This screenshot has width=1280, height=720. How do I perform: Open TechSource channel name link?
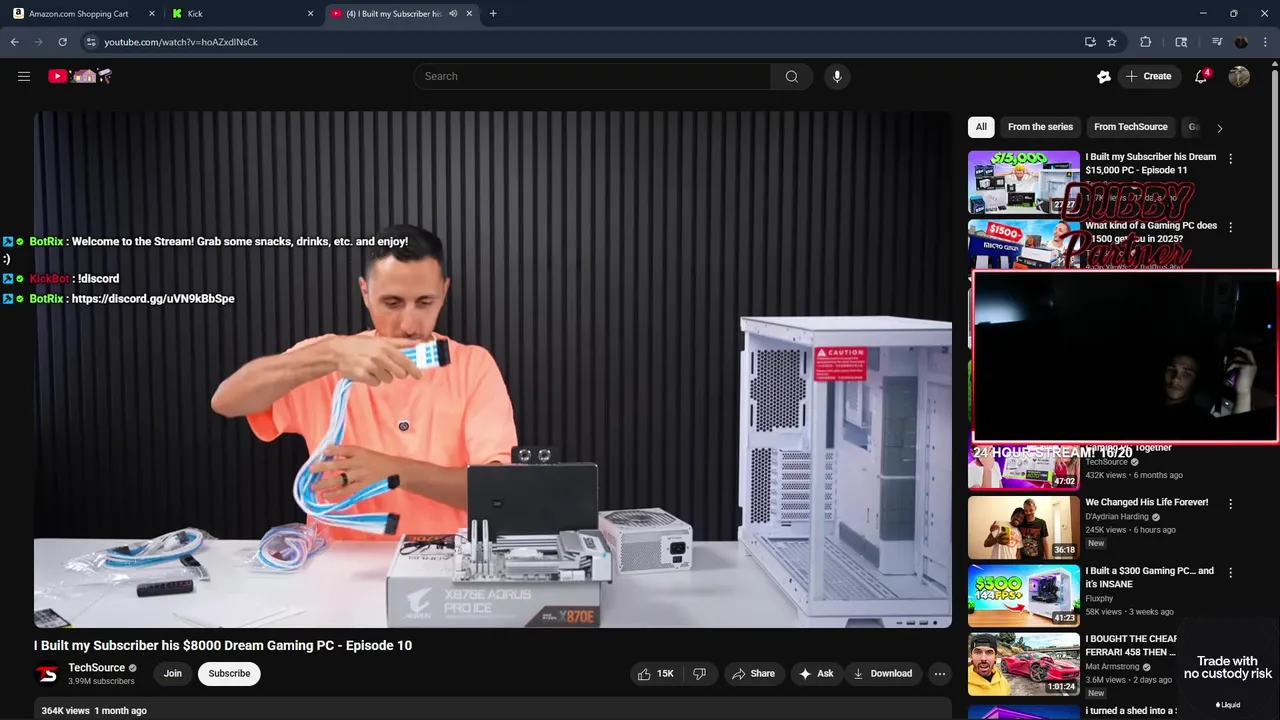(x=96, y=668)
